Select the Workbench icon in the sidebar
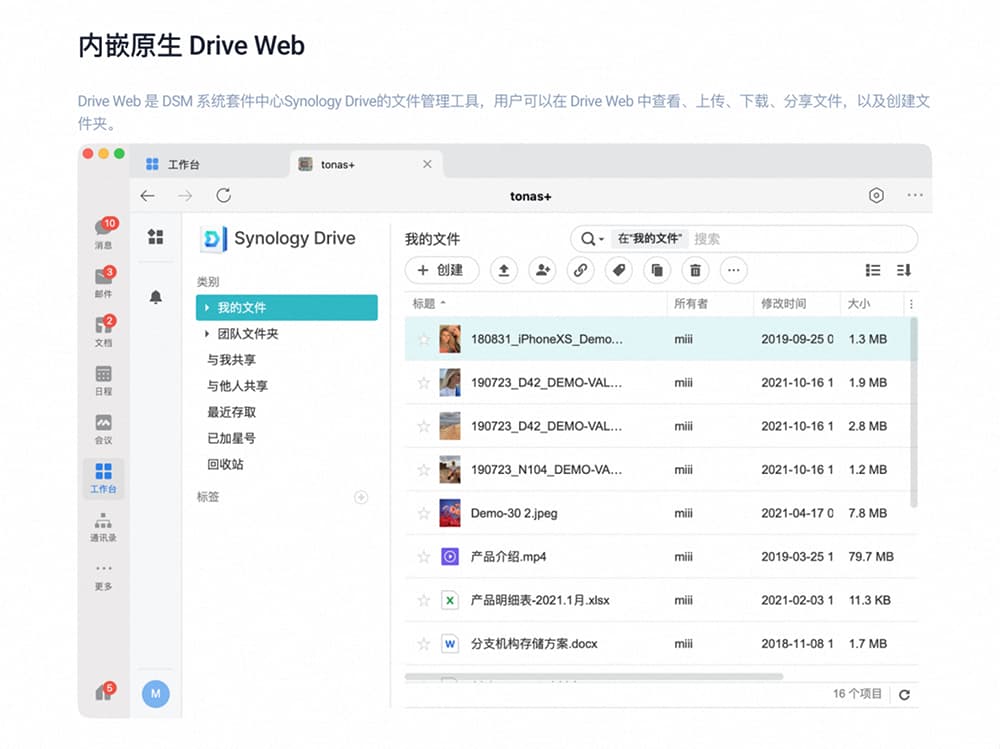This screenshot has width=1000, height=749. 103,478
